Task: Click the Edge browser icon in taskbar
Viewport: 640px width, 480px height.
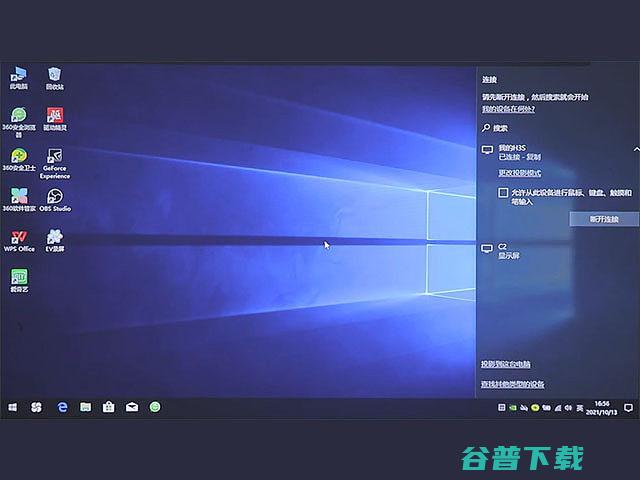Action: [x=62, y=407]
